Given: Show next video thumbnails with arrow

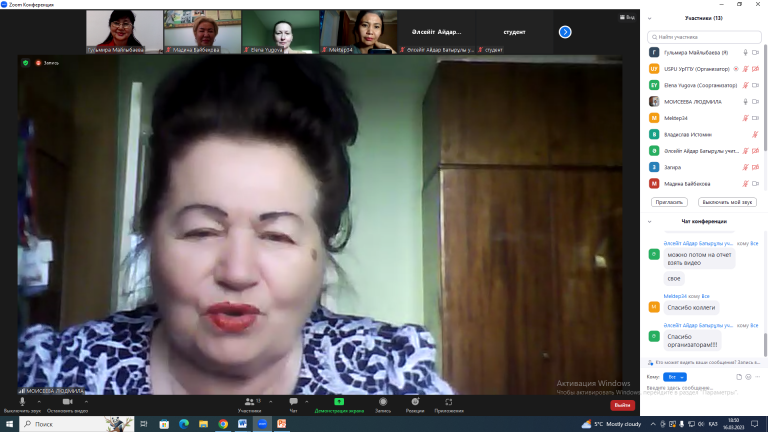Looking at the screenshot, I should (565, 32).
